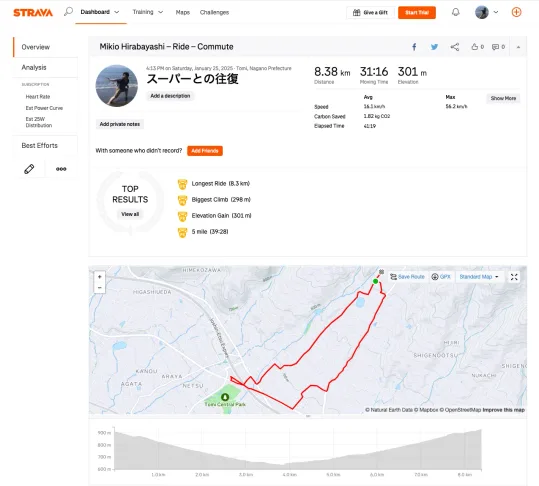539x486 pixels.
Task: Expand the Training dropdown menu
Action: (148, 12)
